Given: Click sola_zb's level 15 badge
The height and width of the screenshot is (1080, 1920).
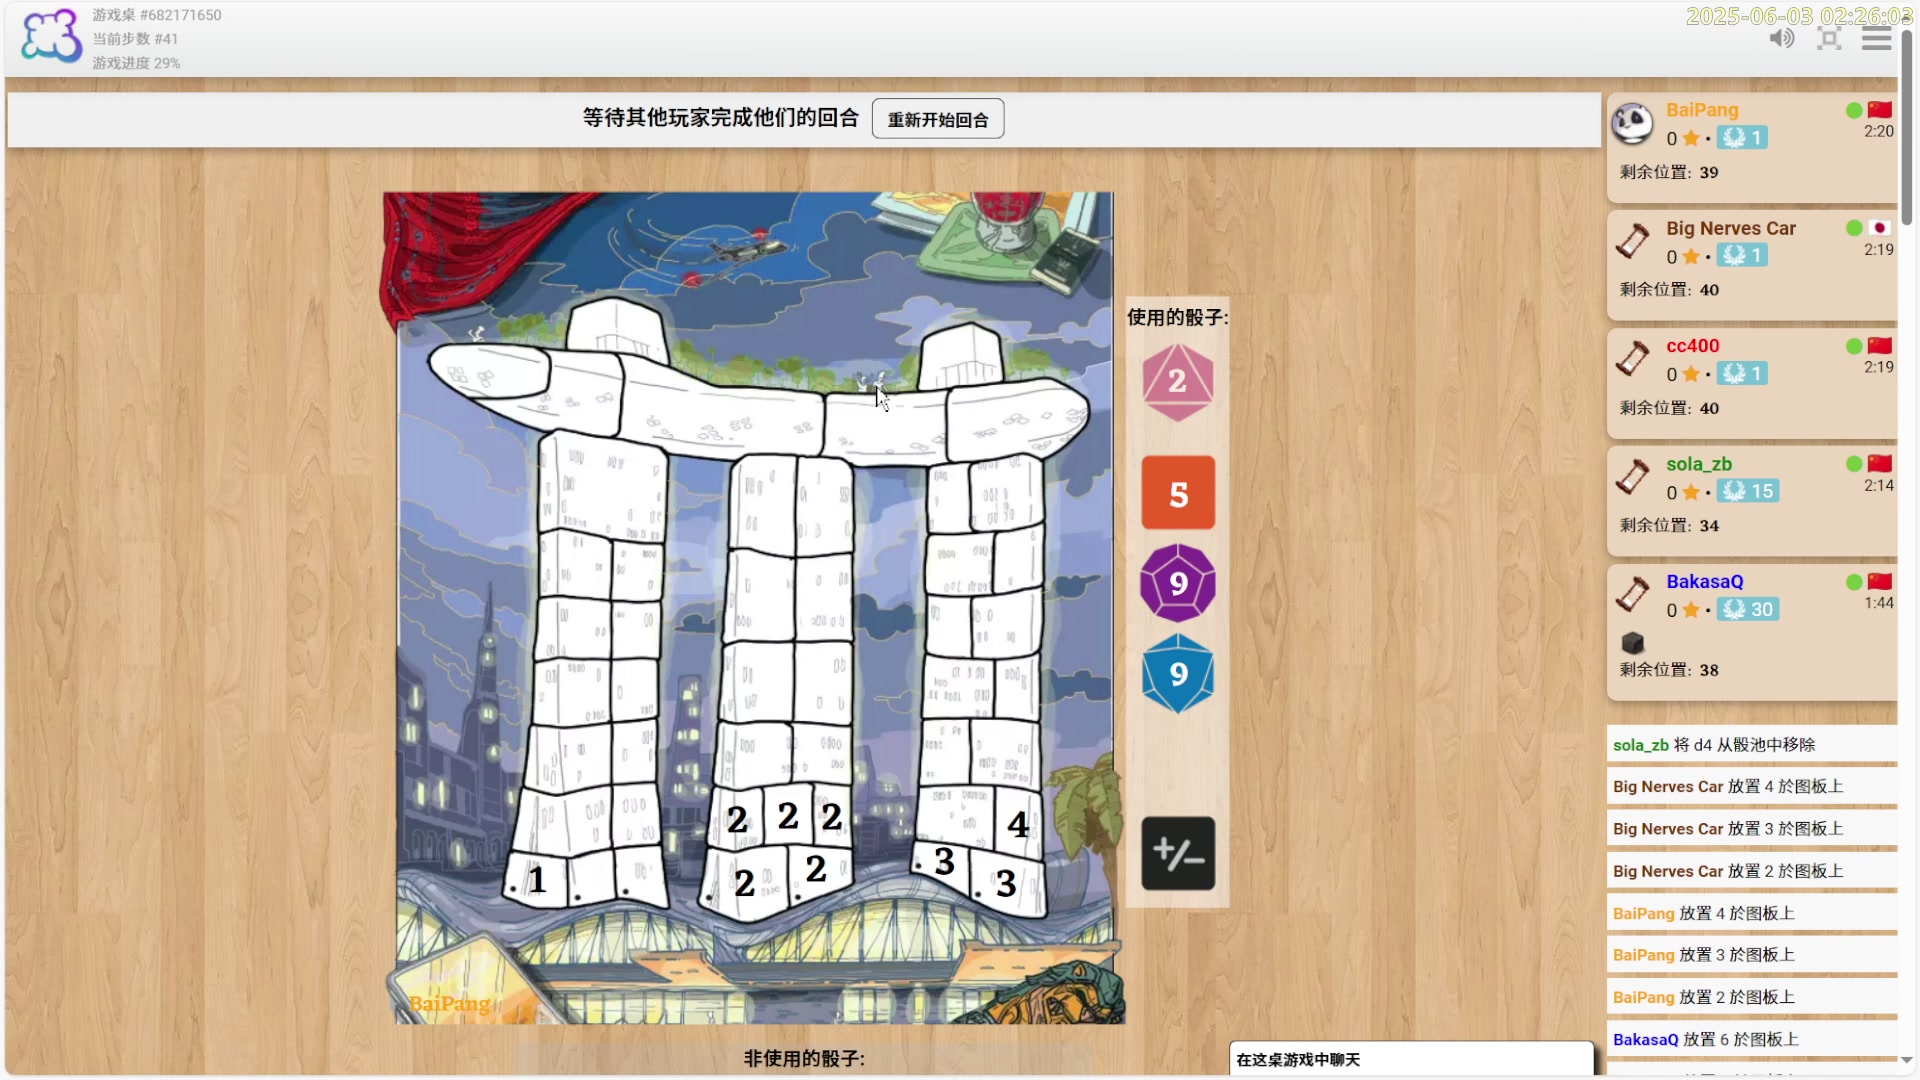Looking at the screenshot, I should (x=1748, y=491).
